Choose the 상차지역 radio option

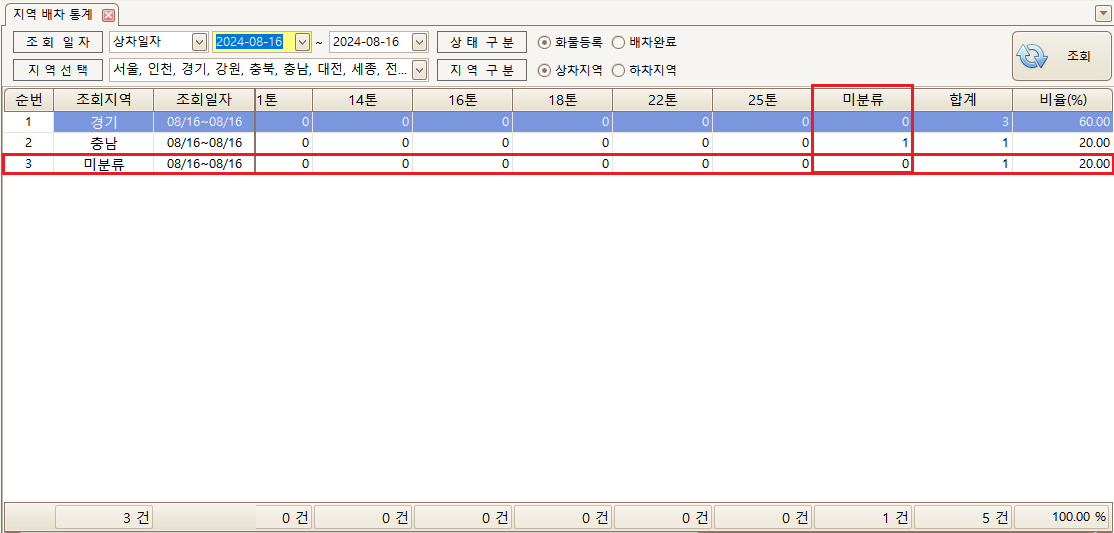point(544,70)
